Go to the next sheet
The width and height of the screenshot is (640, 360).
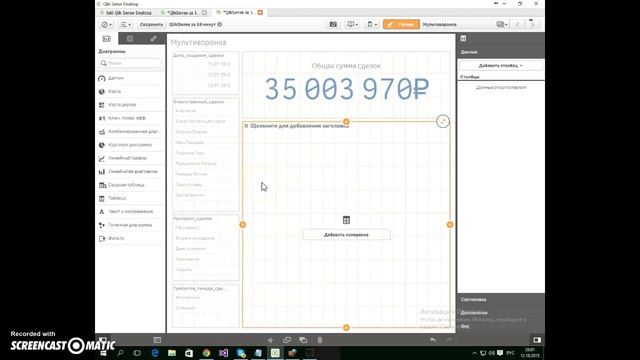(x=532, y=24)
